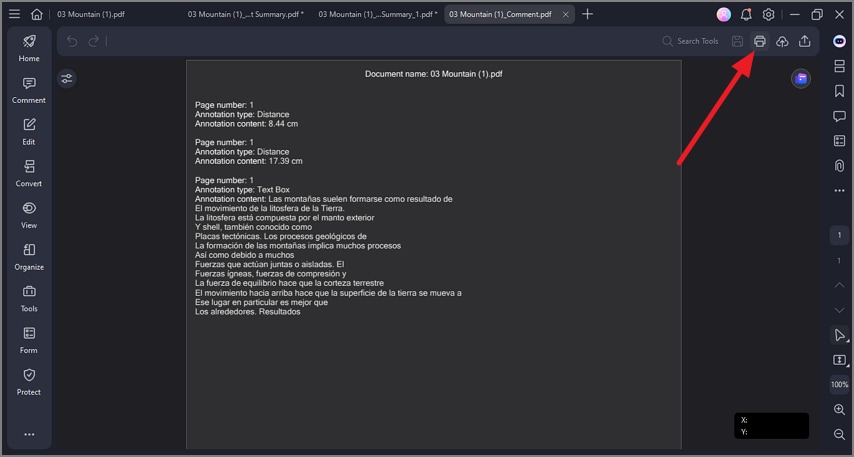Show more sidebar tools via ellipsis
The height and width of the screenshot is (457, 854).
point(29,434)
